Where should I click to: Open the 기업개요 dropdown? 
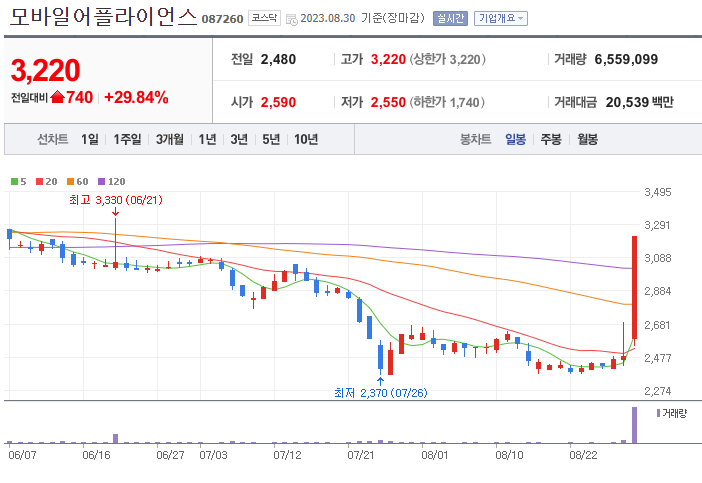(501, 18)
